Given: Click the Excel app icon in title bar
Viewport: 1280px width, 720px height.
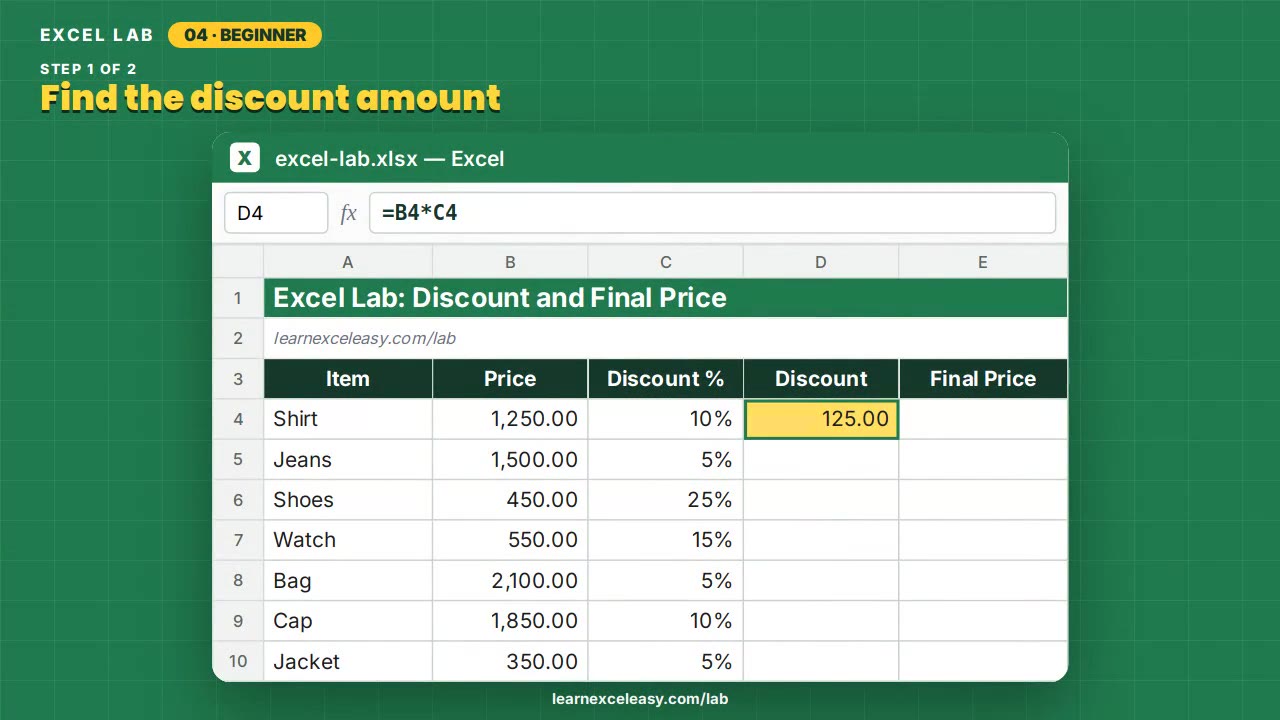Looking at the screenshot, I should point(244,158).
